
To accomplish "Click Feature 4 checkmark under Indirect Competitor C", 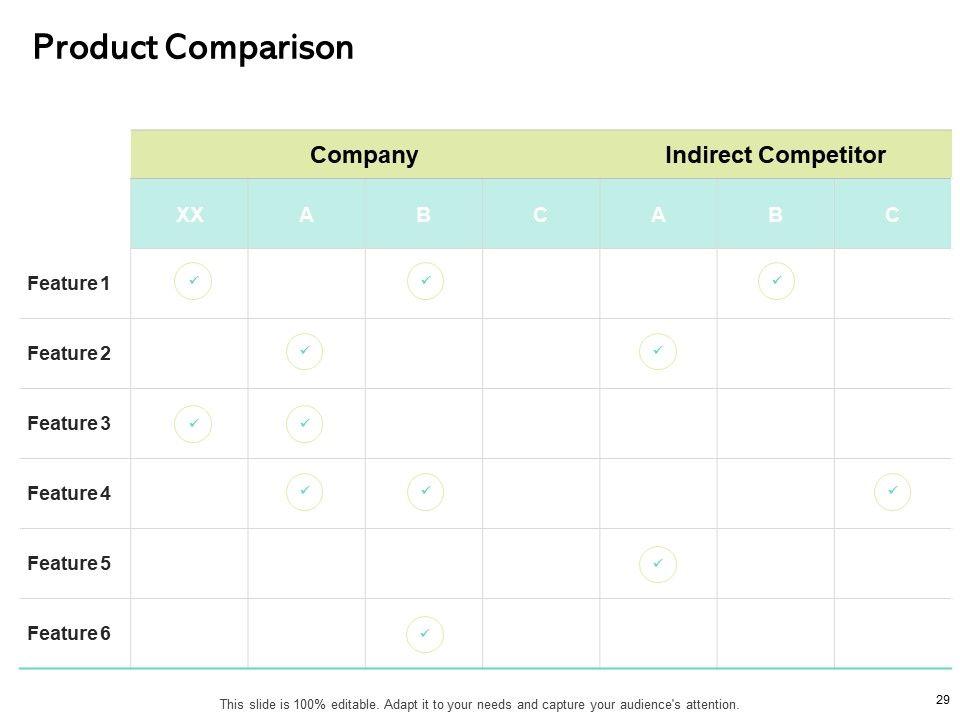I will [x=892, y=492].
